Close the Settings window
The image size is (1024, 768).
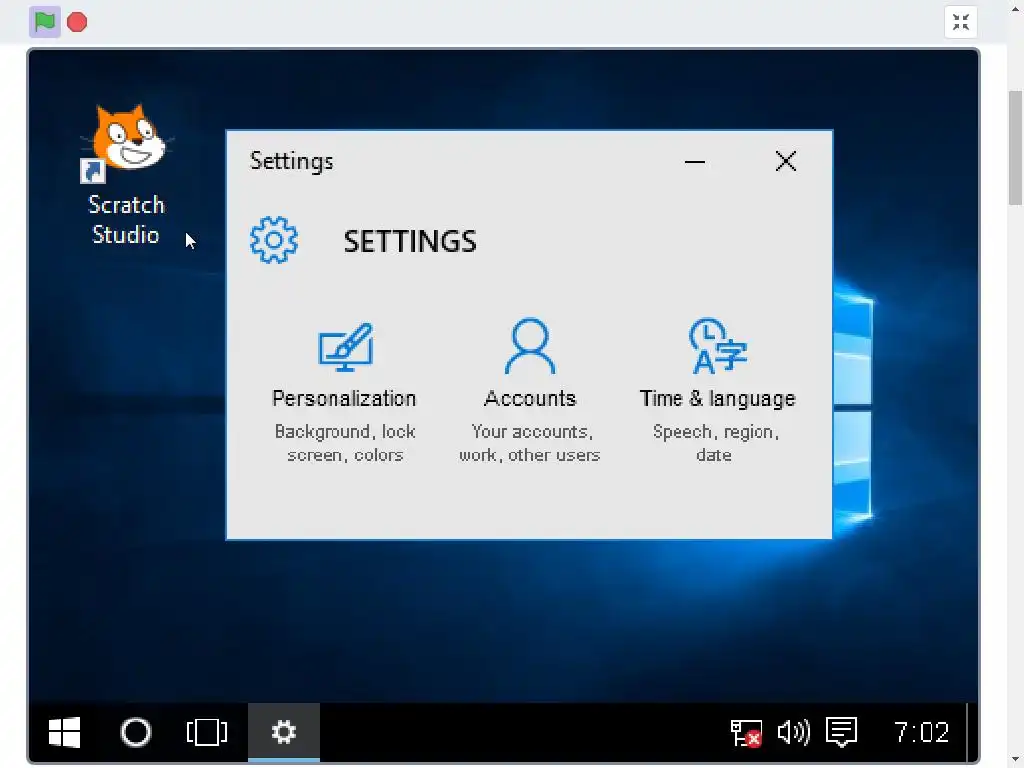tap(786, 161)
